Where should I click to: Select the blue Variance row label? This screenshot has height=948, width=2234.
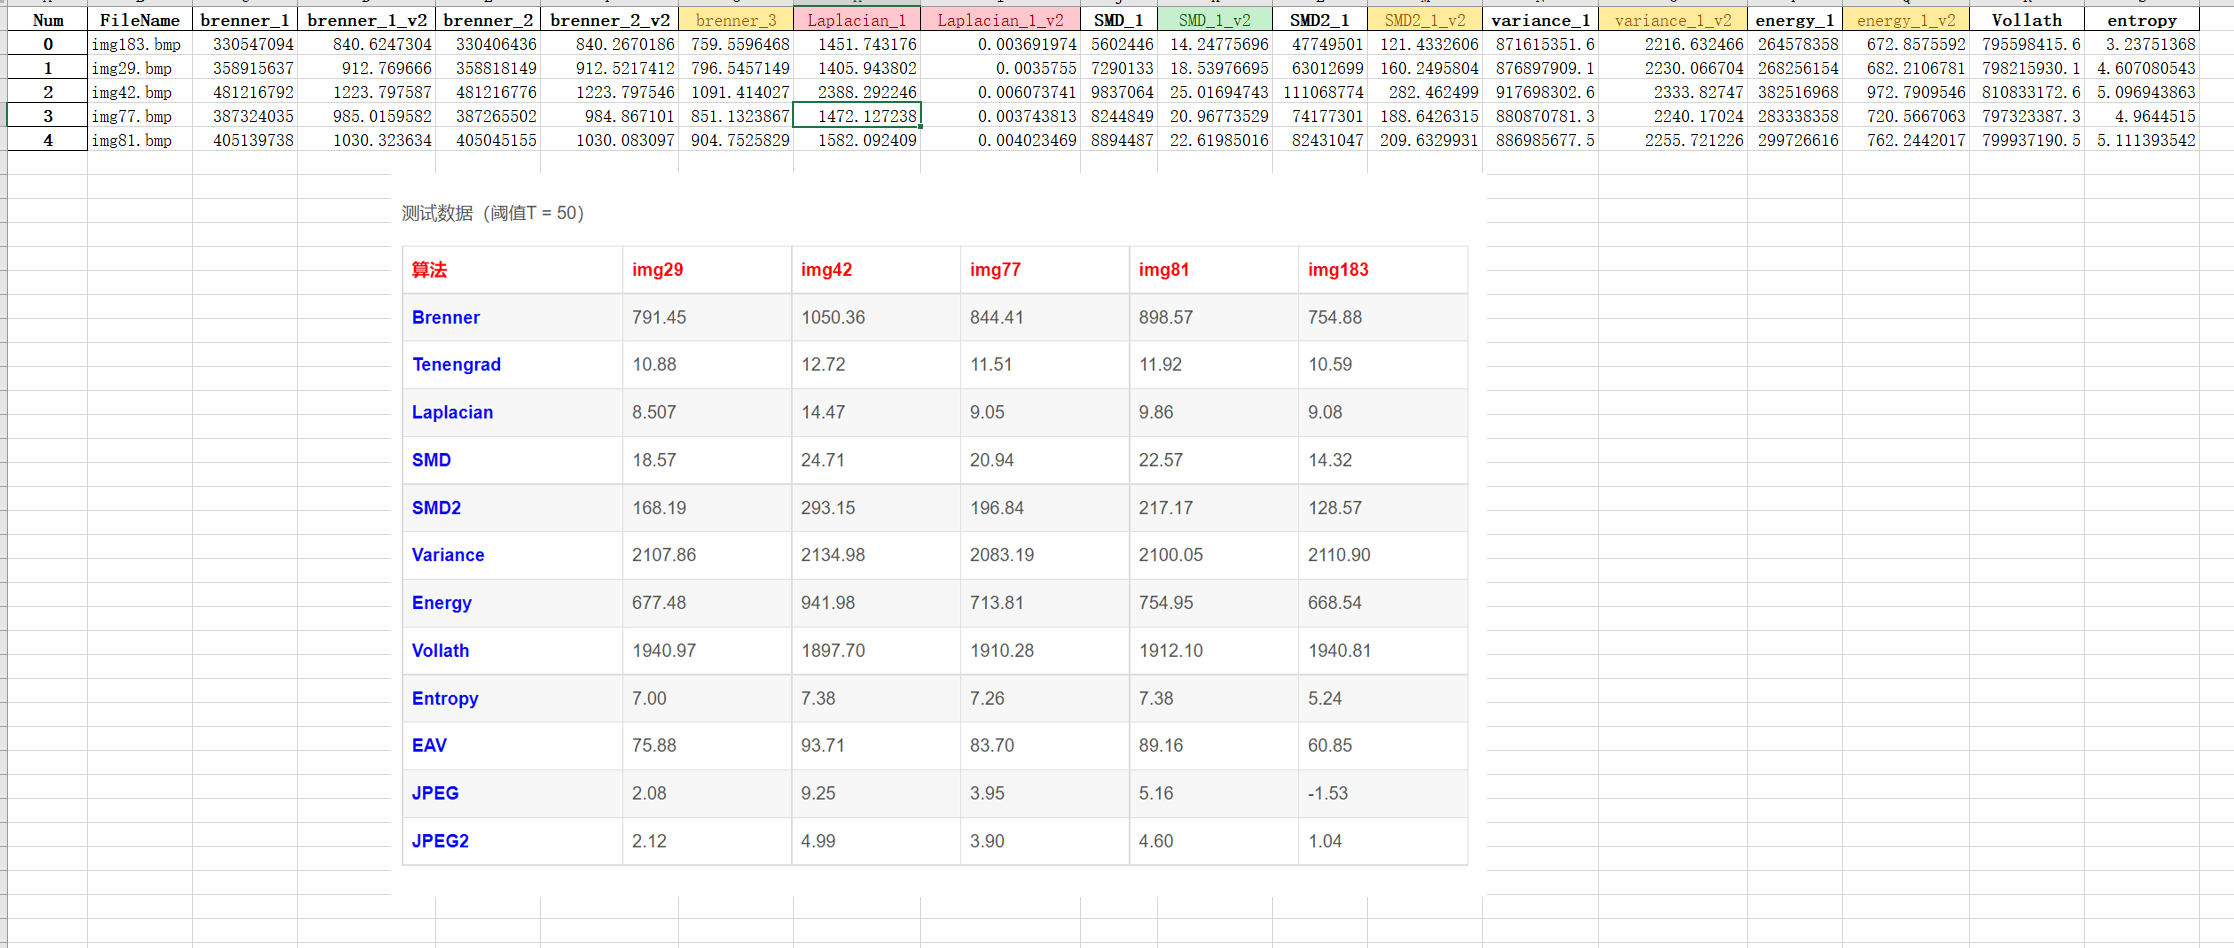click(448, 555)
